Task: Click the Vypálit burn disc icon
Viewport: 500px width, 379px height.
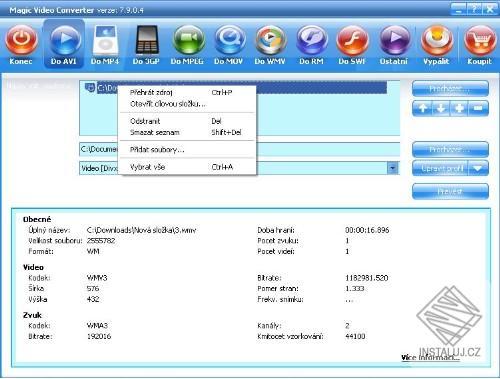Action: 436,41
